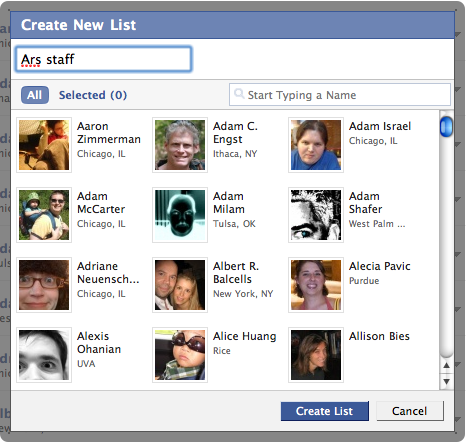Viewport: 466px width, 443px height.
Task: Click the name text Adam Milam
Action: pos(229,203)
